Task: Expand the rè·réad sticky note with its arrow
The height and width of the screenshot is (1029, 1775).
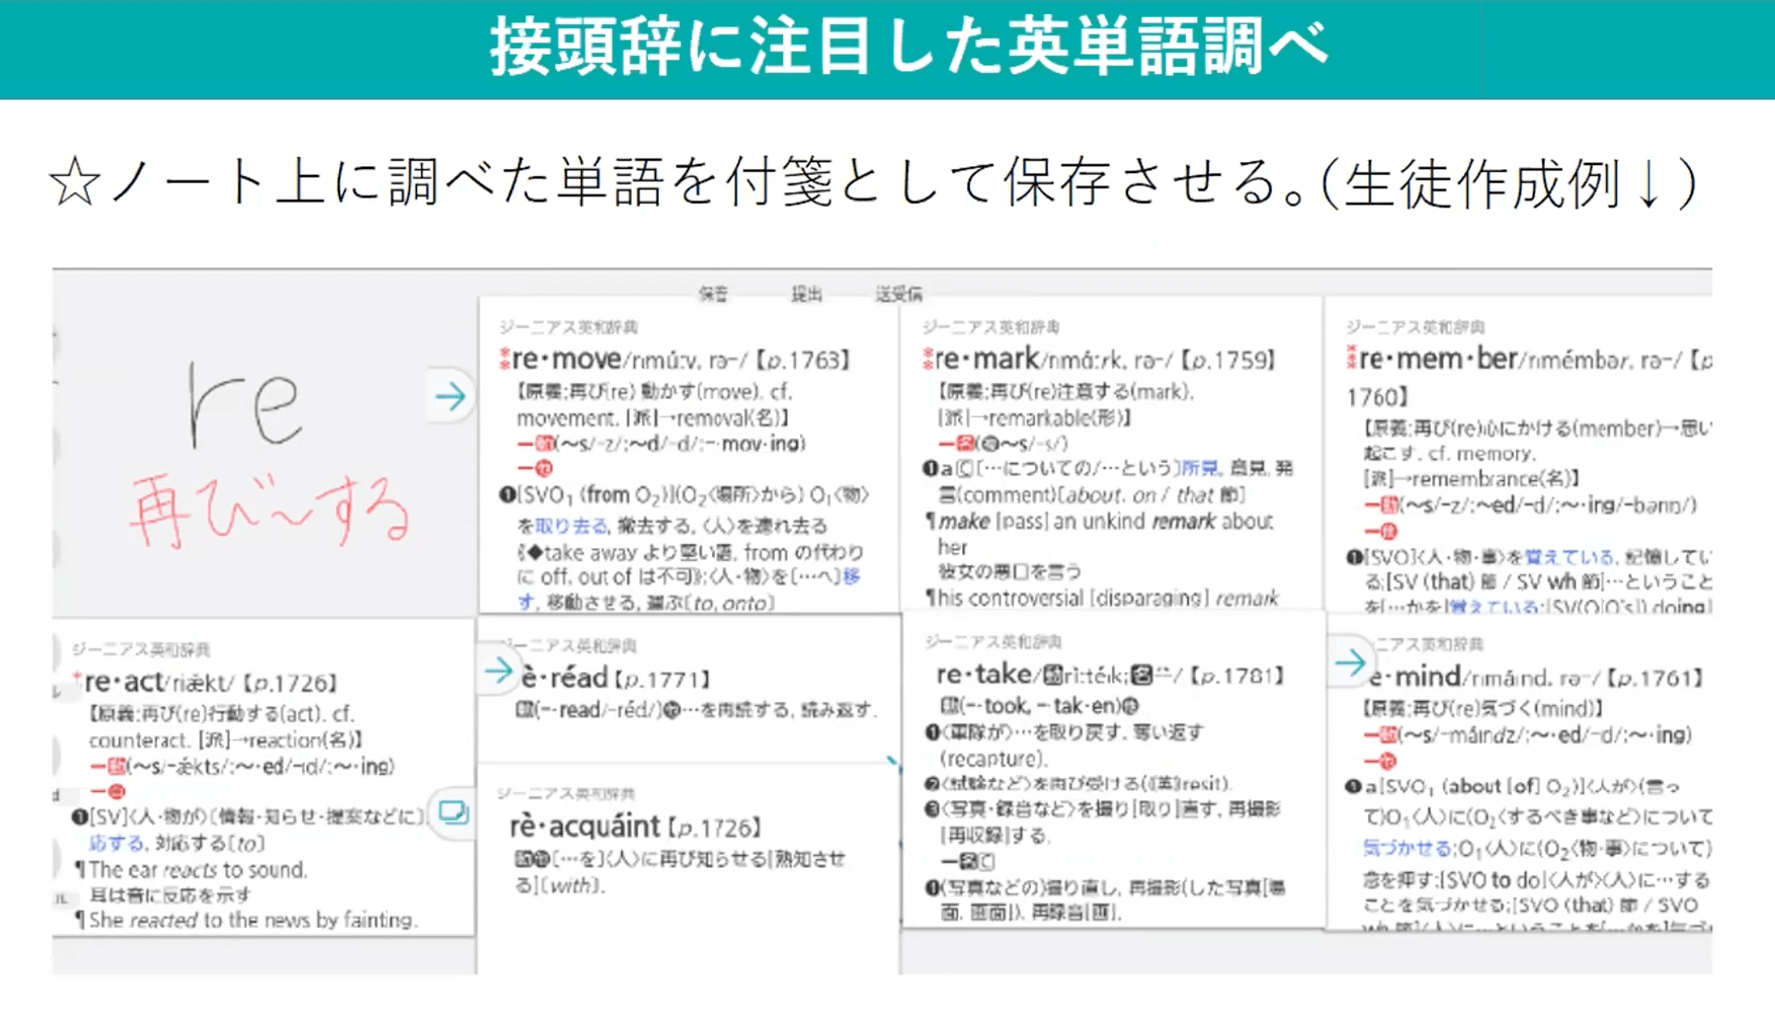Action: coord(497,672)
